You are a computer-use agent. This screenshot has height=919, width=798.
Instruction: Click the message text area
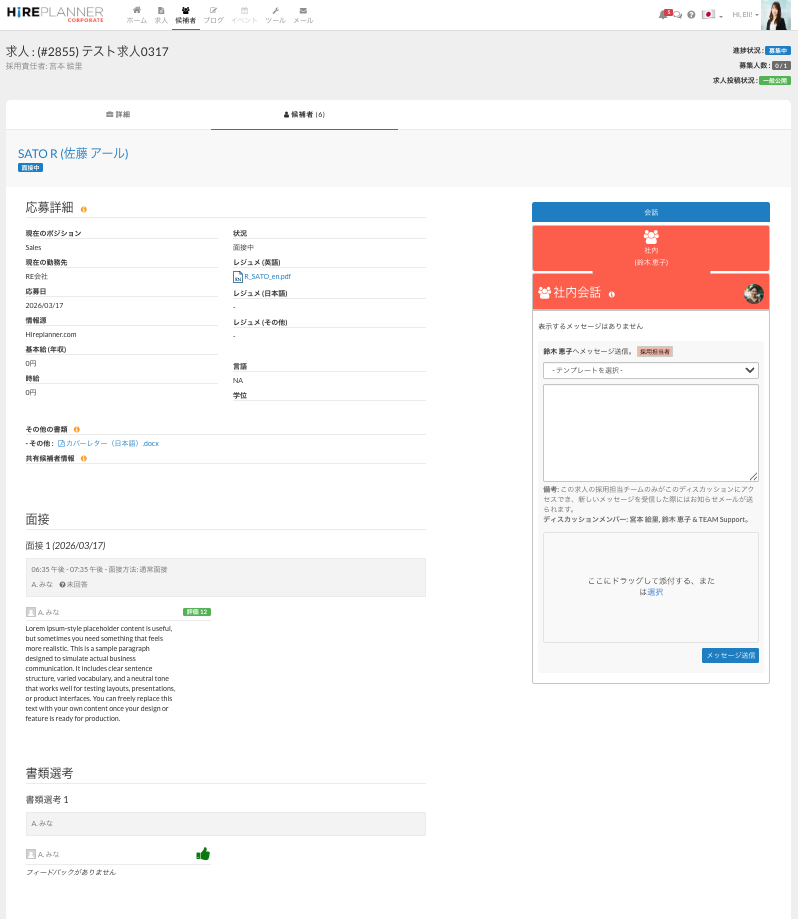pyautogui.click(x=650, y=432)
